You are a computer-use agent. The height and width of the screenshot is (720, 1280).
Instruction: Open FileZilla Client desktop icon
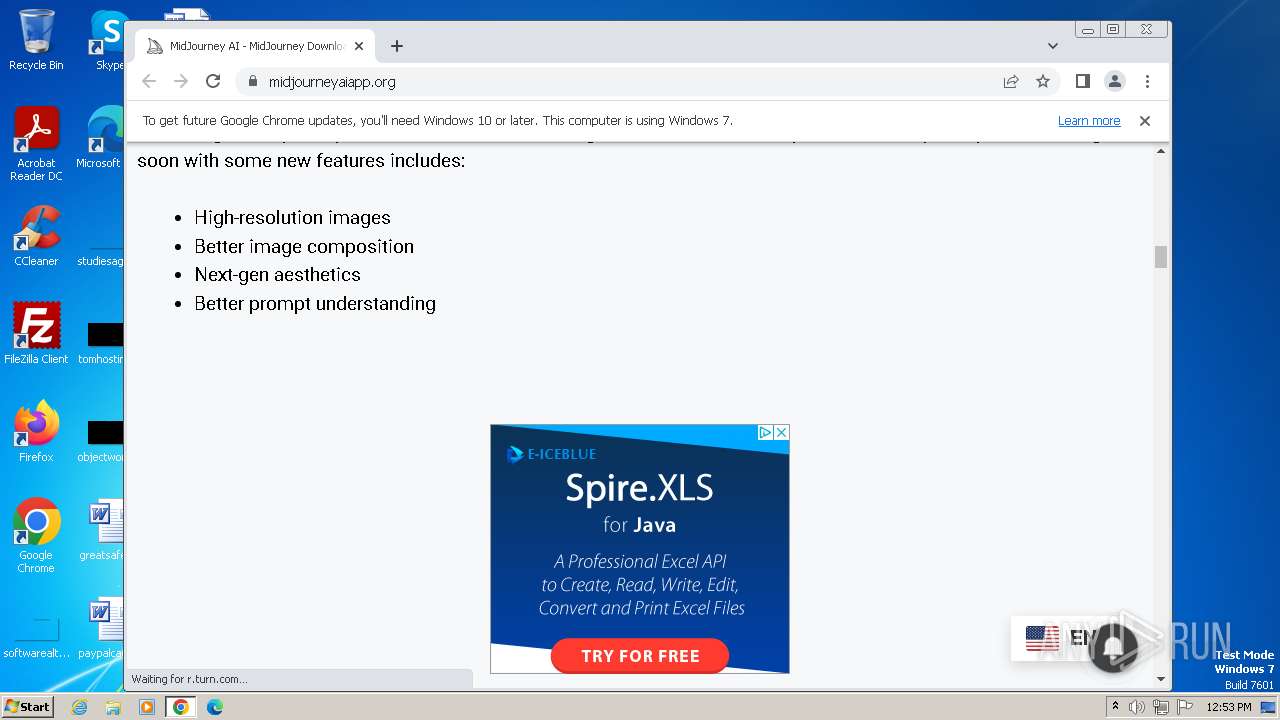pos(36,334)
